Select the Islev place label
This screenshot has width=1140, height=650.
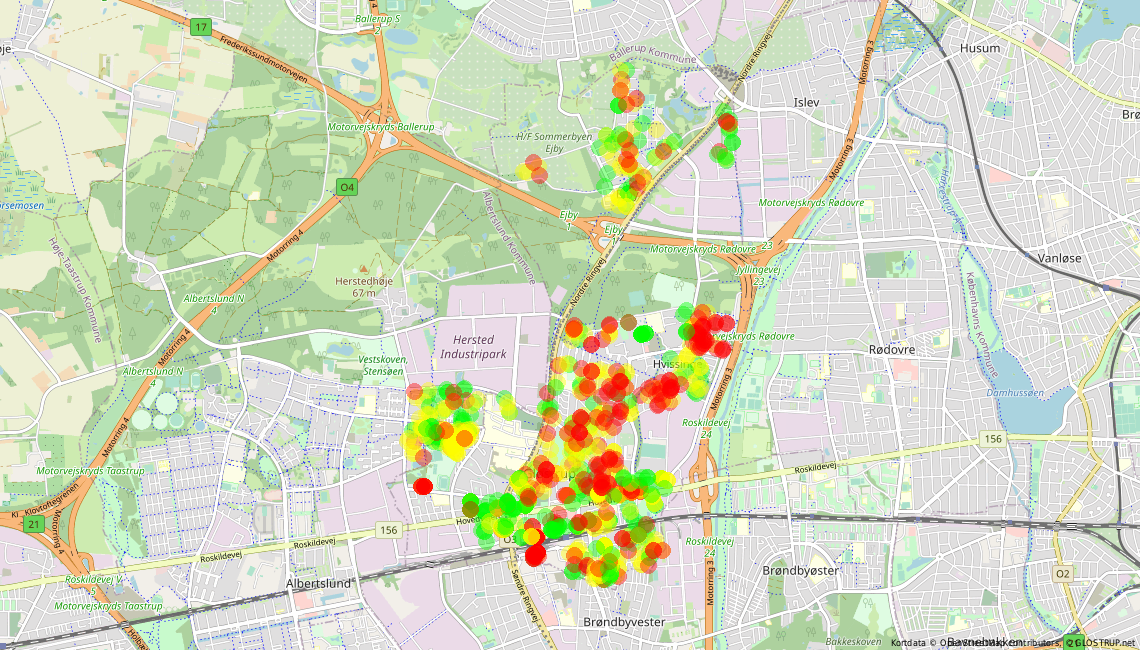[x=807, y=103]
